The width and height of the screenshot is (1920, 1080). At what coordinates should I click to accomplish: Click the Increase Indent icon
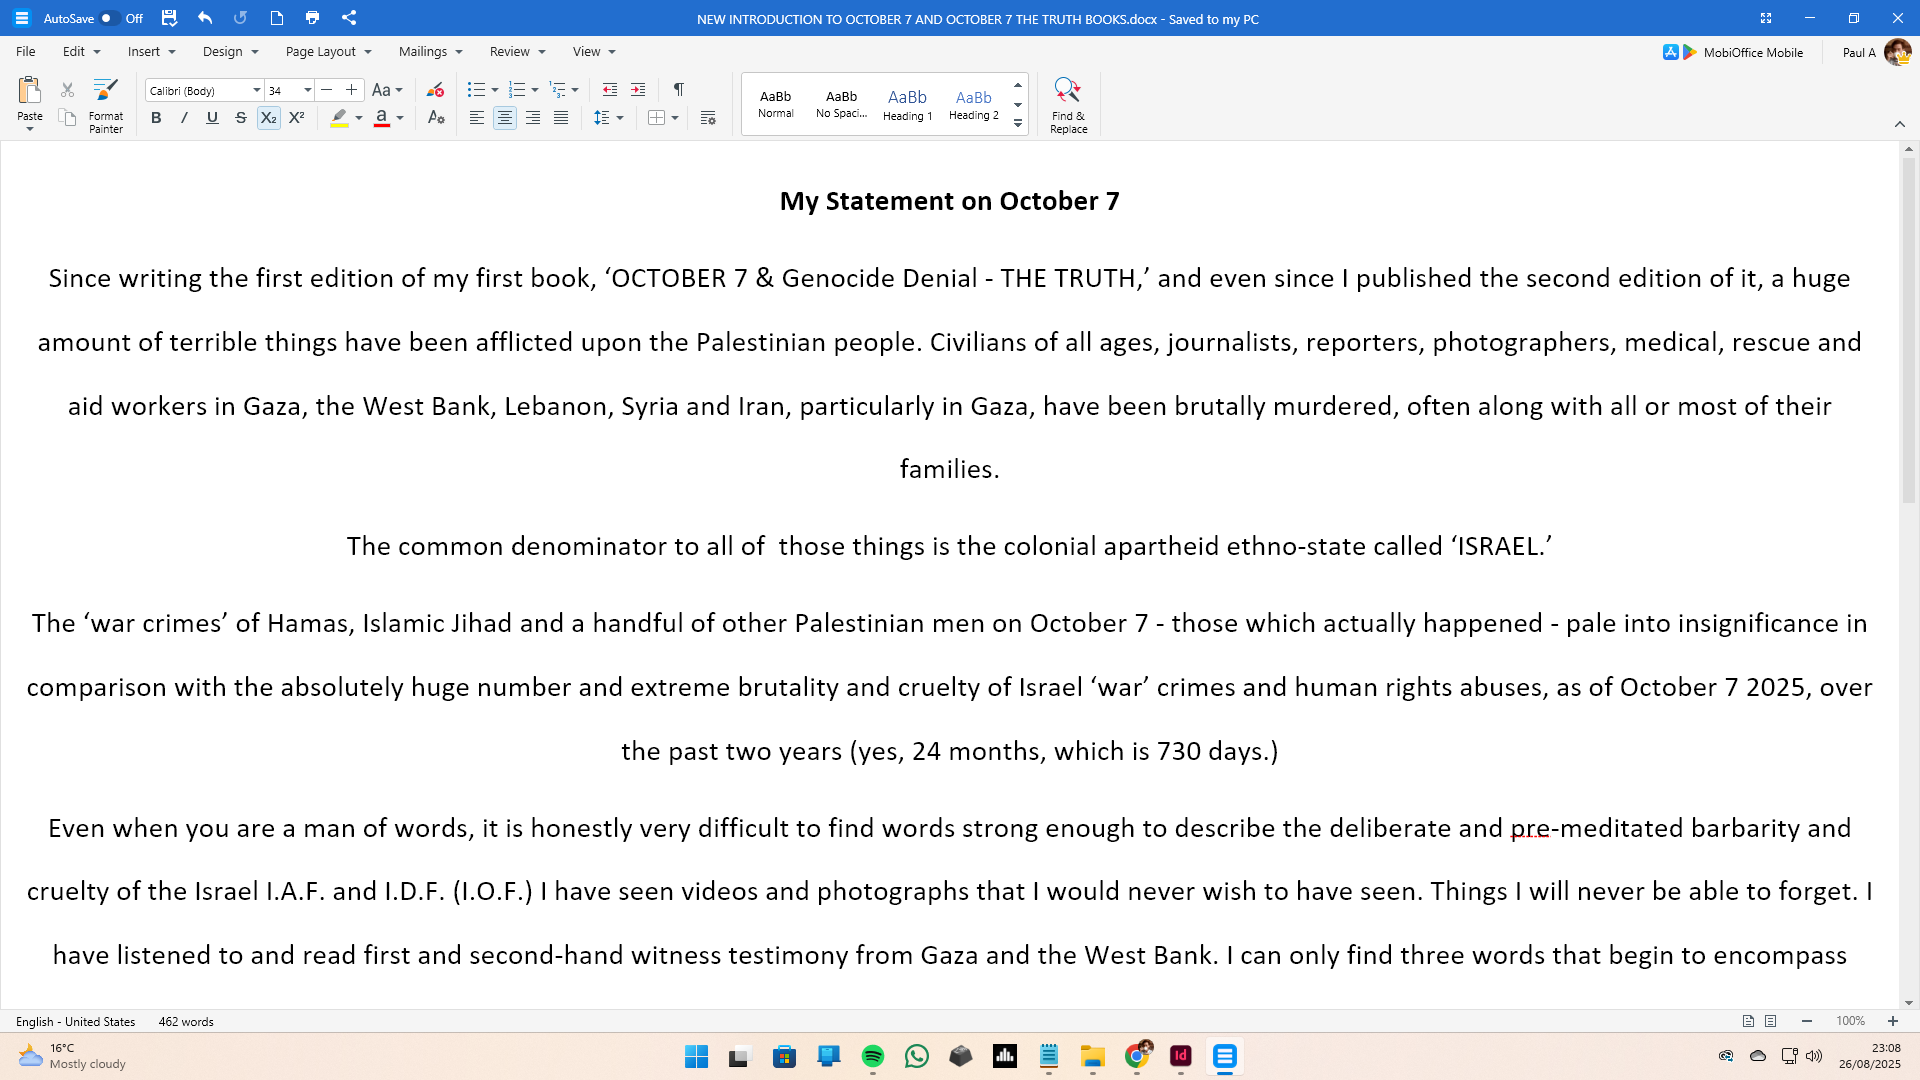pyautogui.click(x=638, y=90)
